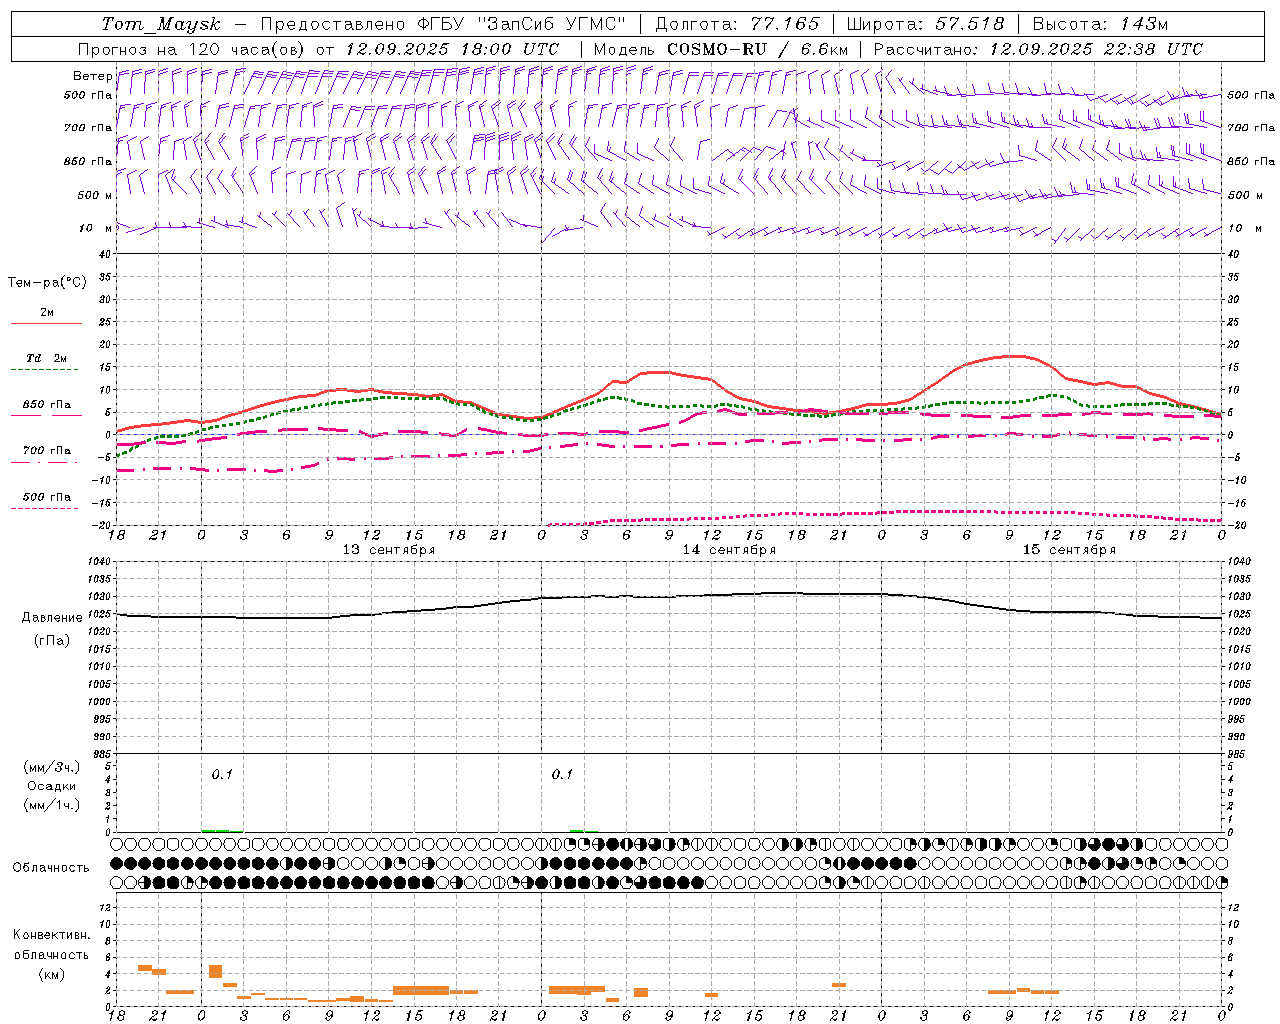Click the Тем-ра(°C) panel label
Viewport: 1280px width, 1024px height.
[x=47, y=283]
